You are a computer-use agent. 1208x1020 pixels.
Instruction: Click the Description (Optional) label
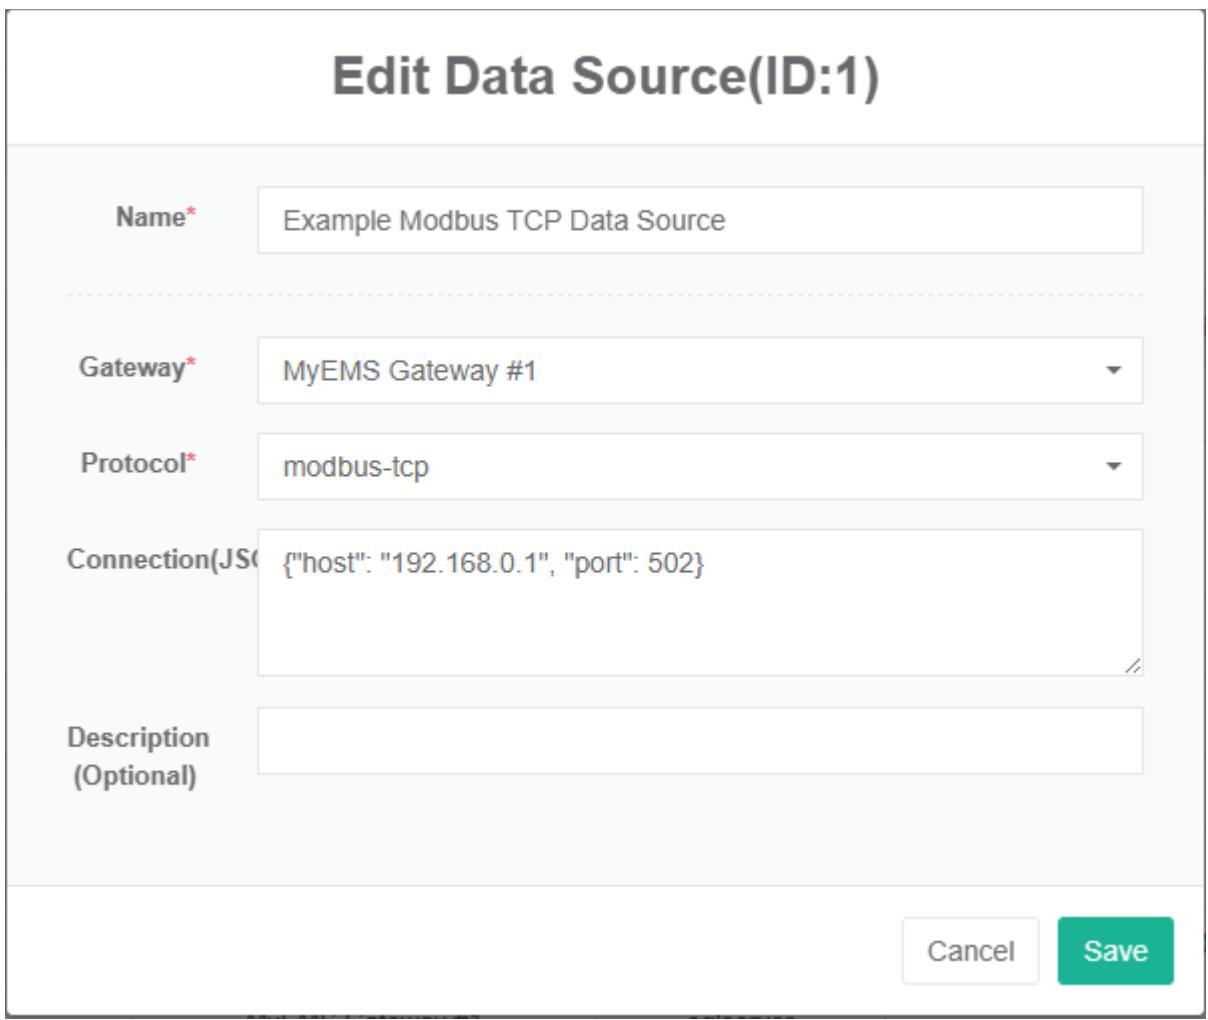click(138, 757)
